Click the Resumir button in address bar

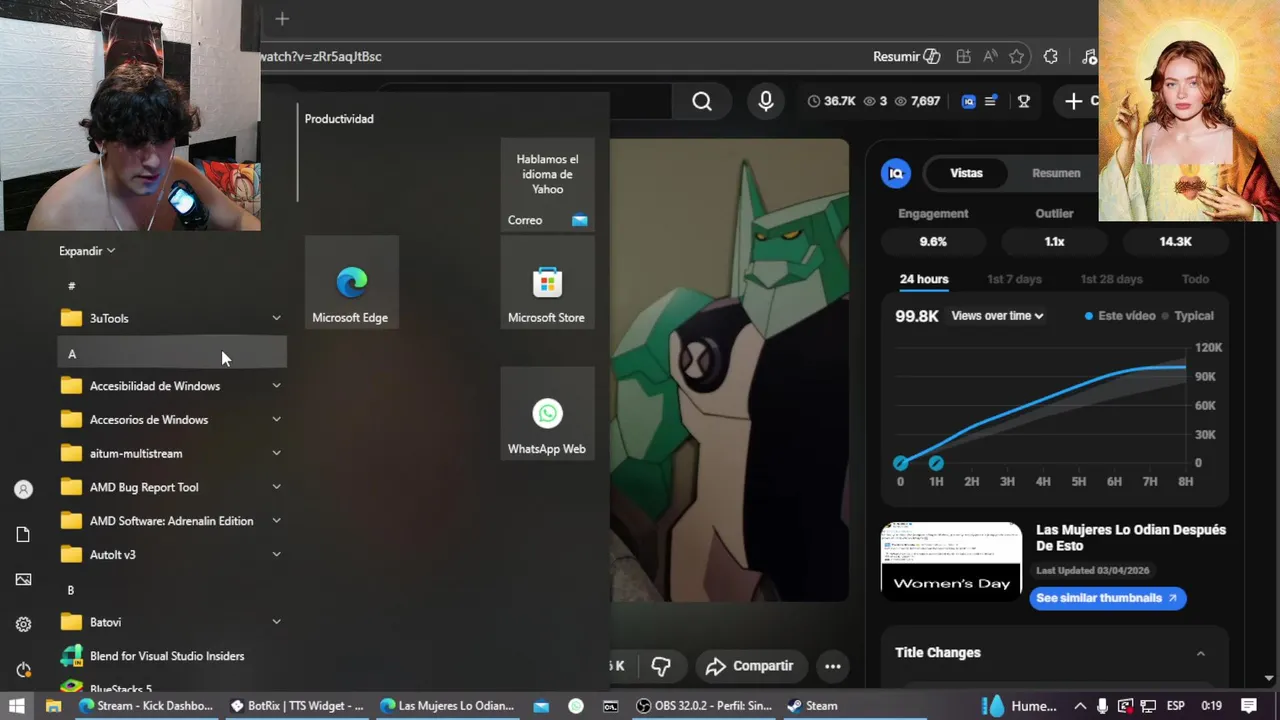click(x=906, y=57)
